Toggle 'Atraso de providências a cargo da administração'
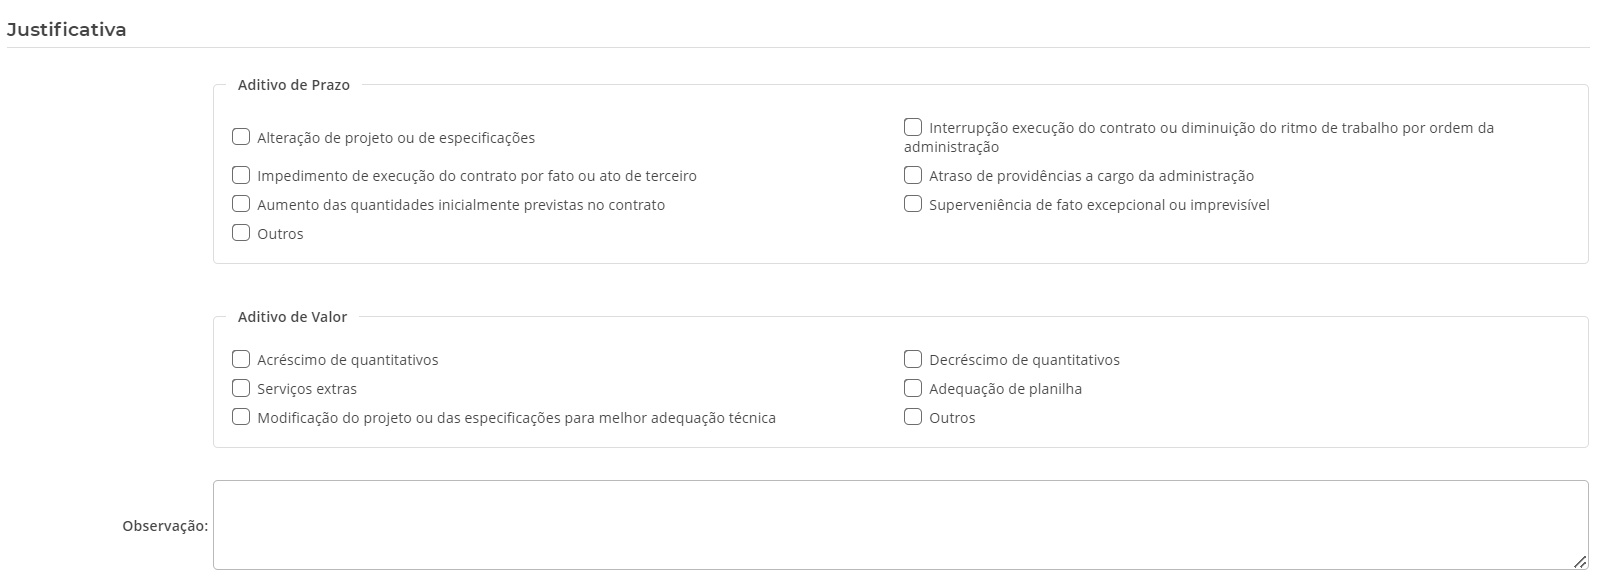 tap(913, 175)
